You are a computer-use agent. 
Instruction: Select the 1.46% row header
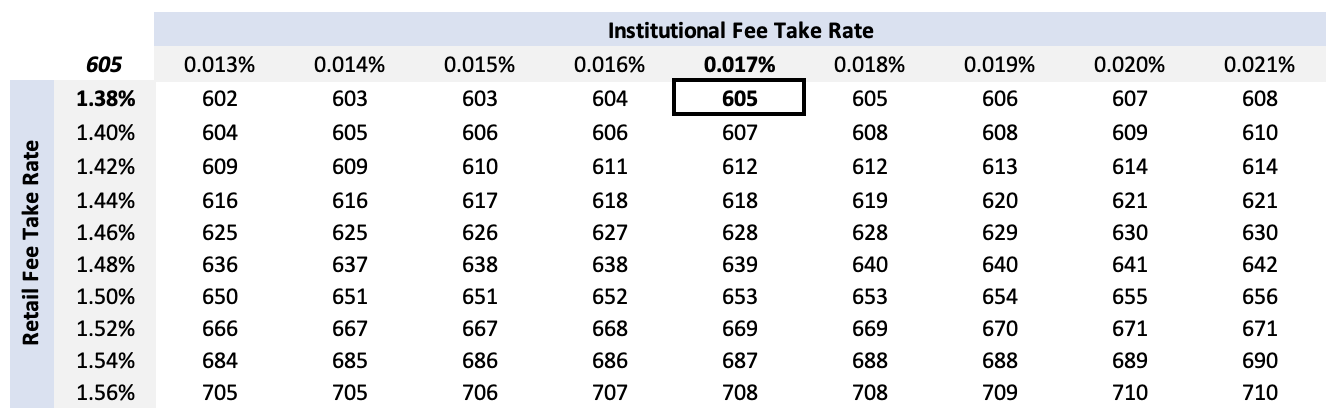click(106, 233)
